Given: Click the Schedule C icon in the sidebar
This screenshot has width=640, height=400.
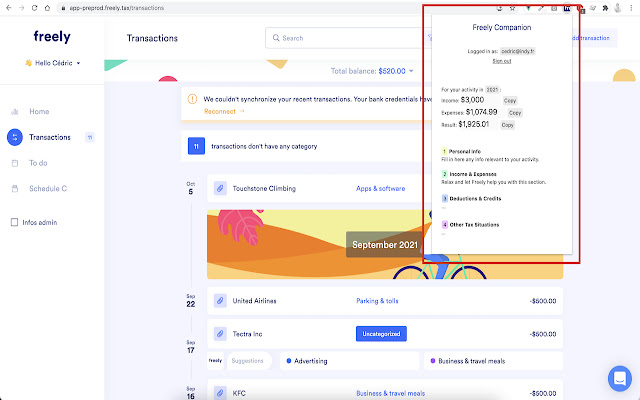Looking at the screenshot, I should [x=15, y=189].
